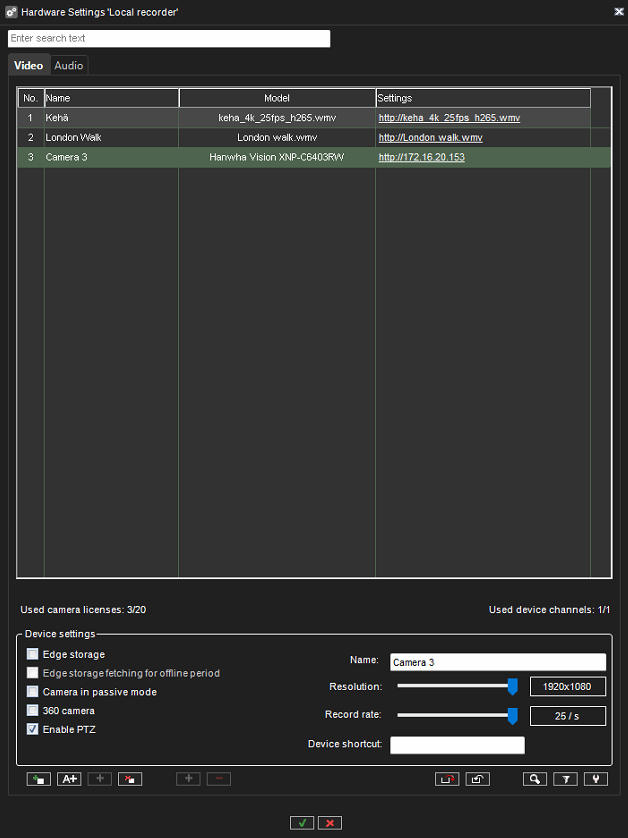This screenshot has width=628, height=838.
Task: Confirm with the green checkmark button
Action: [302, 823]
